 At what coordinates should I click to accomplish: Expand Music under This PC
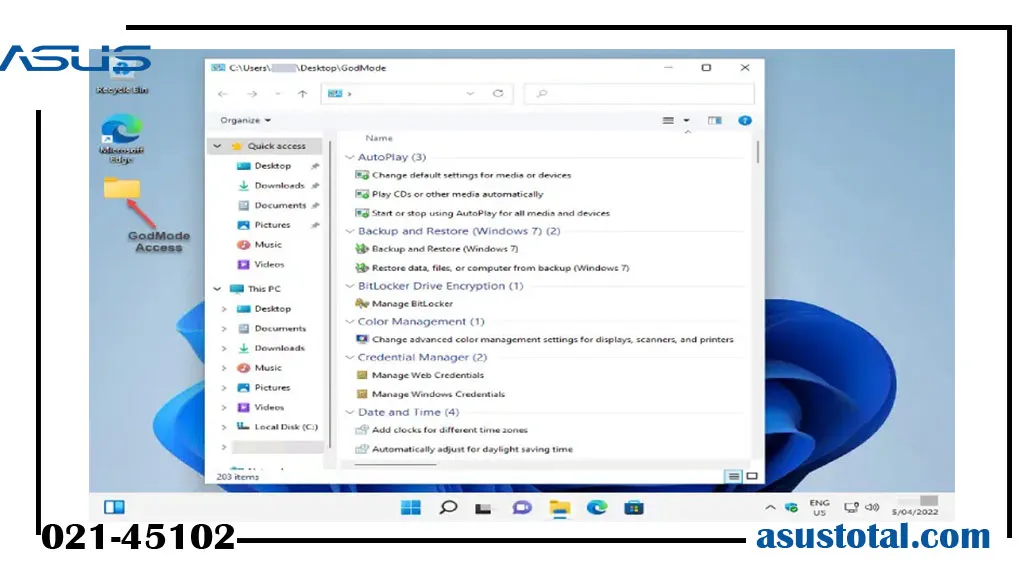[224, 368]
